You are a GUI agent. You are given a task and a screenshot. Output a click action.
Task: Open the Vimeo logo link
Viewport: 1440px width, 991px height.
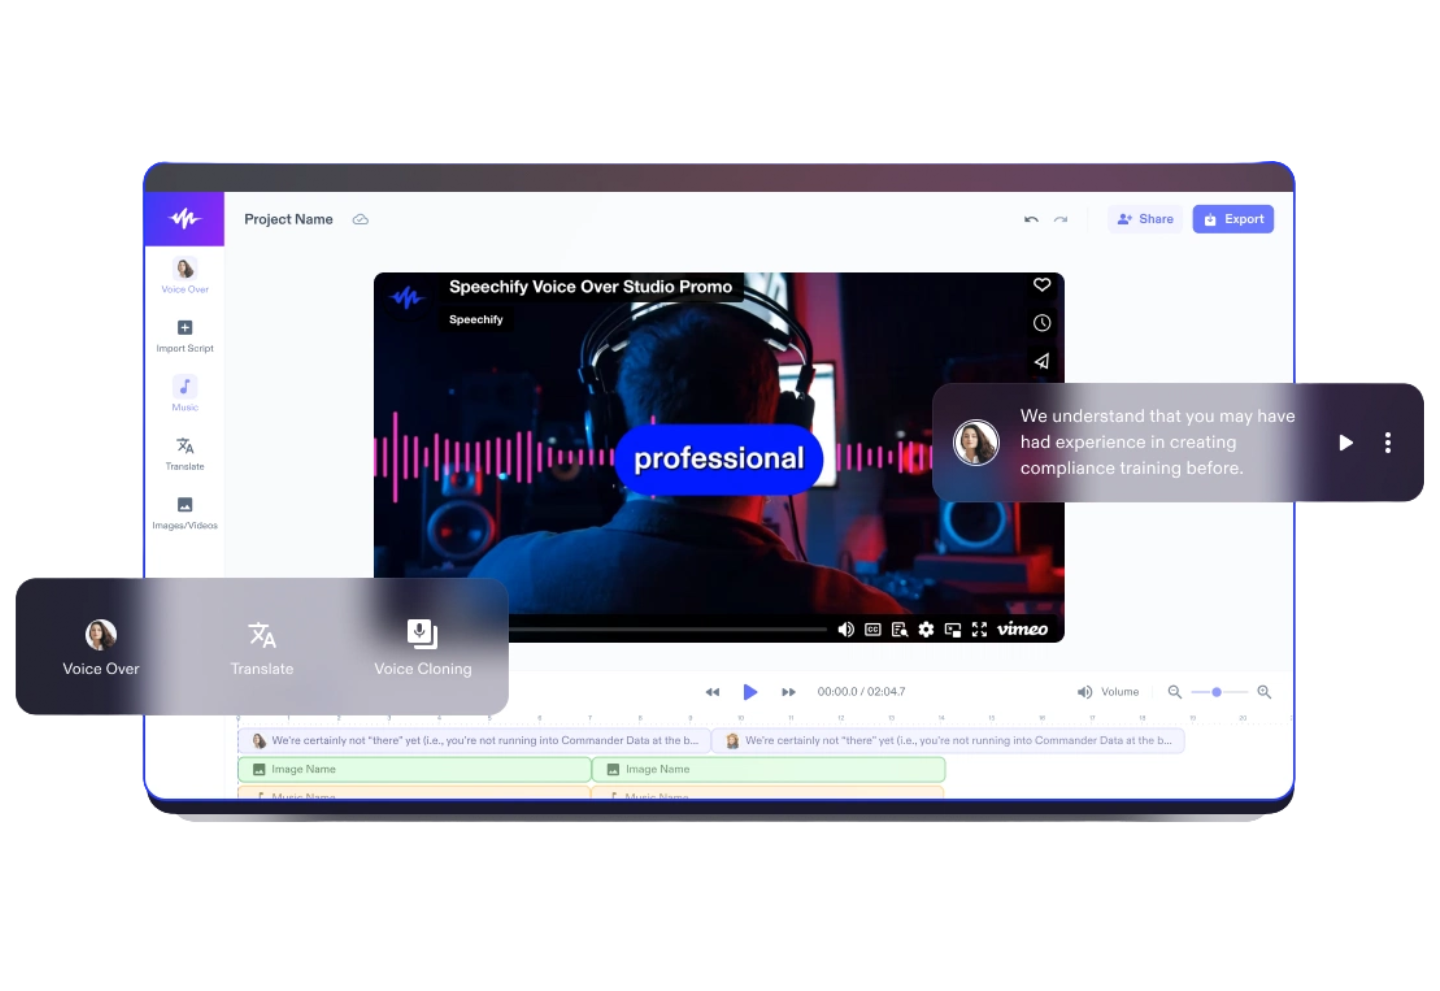click(x=1022, y=629)
